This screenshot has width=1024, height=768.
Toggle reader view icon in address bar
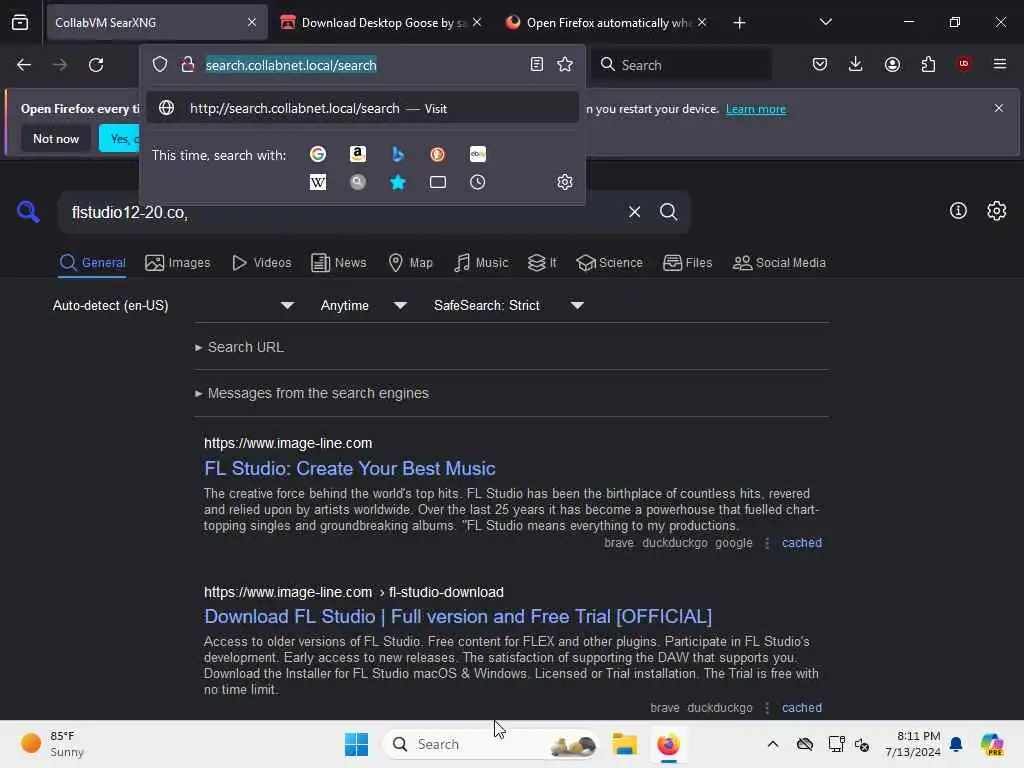click(x=537, y=64)
